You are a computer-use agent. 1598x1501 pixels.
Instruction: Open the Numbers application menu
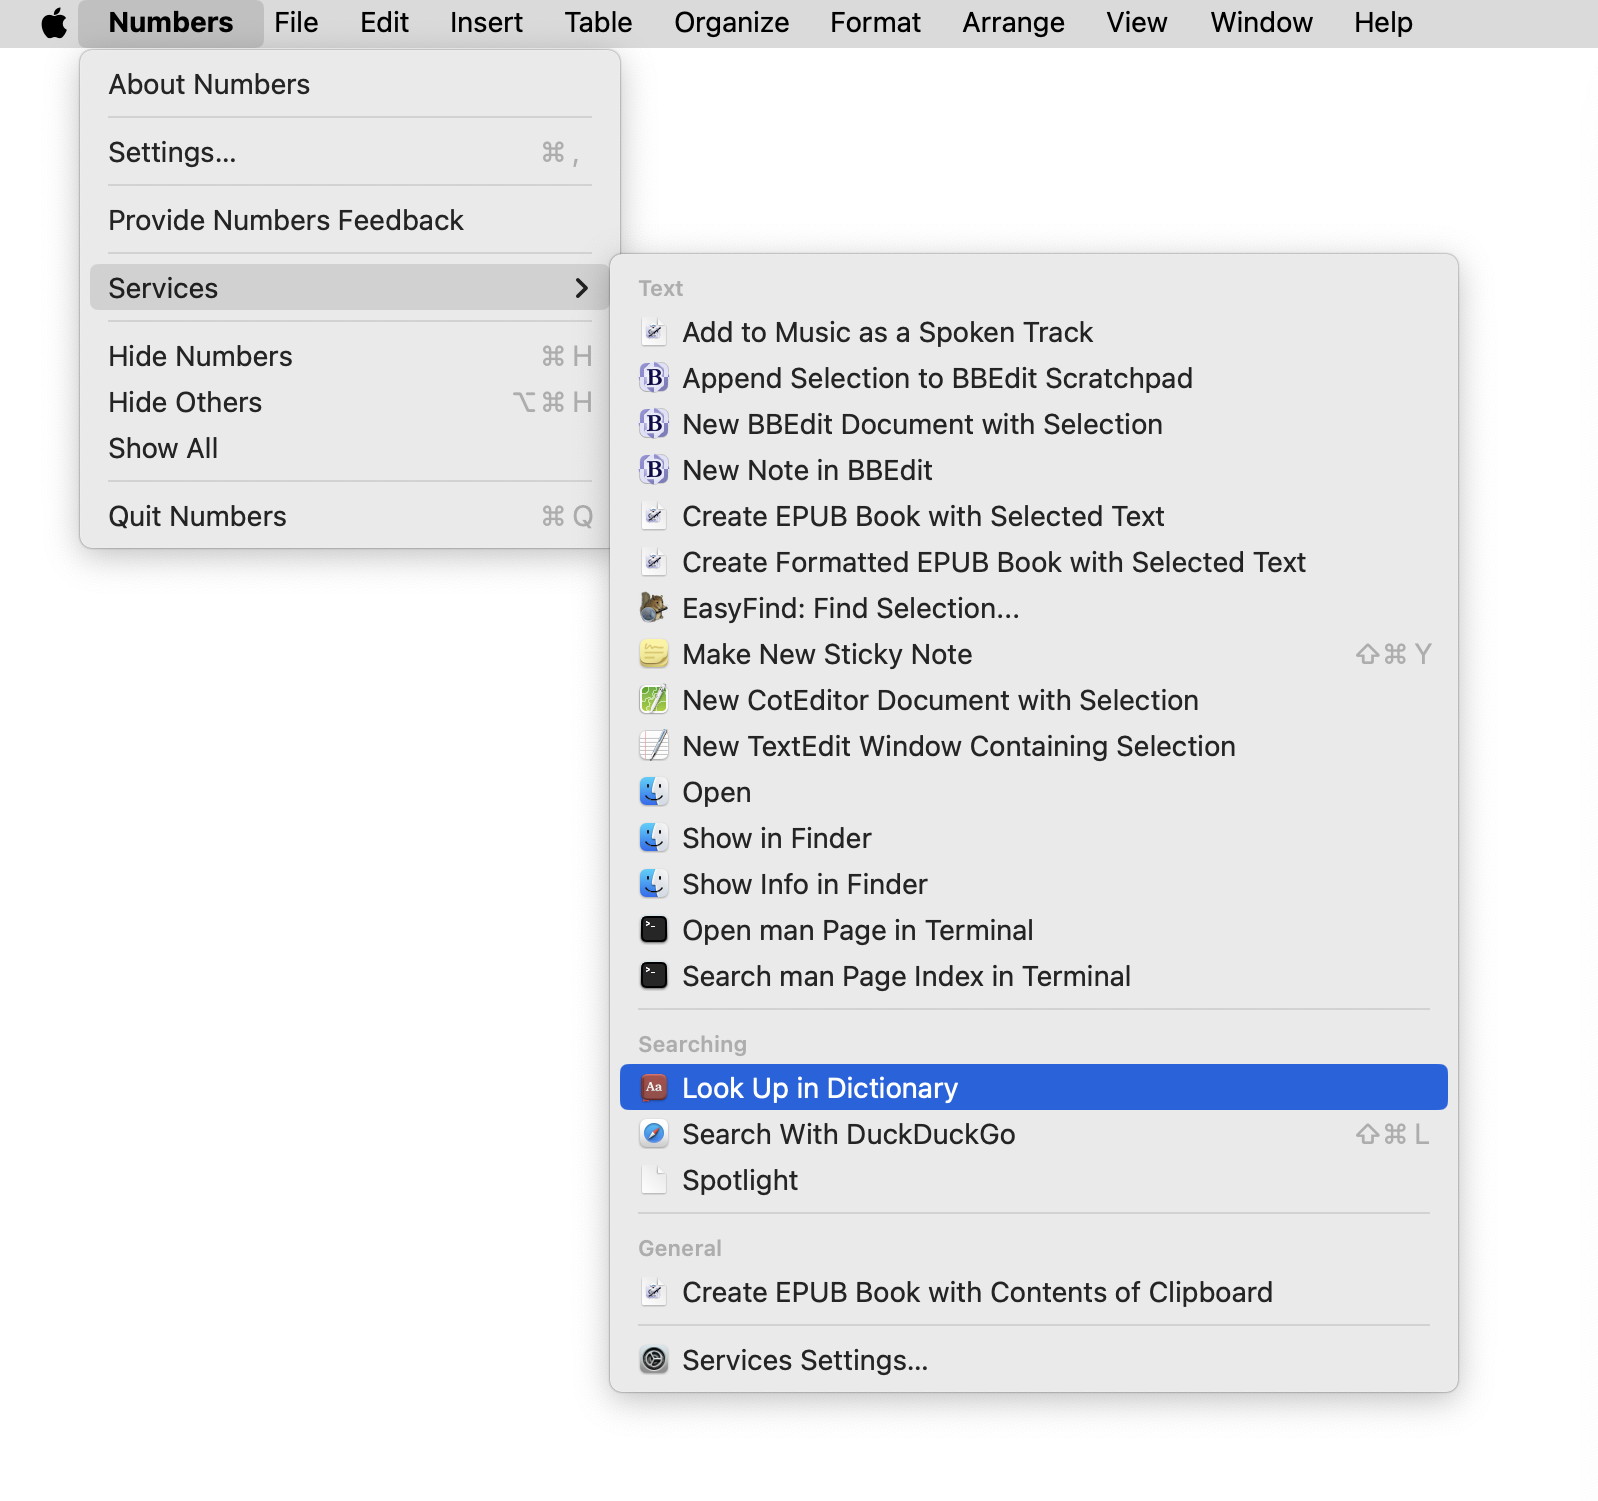(171, 23)
